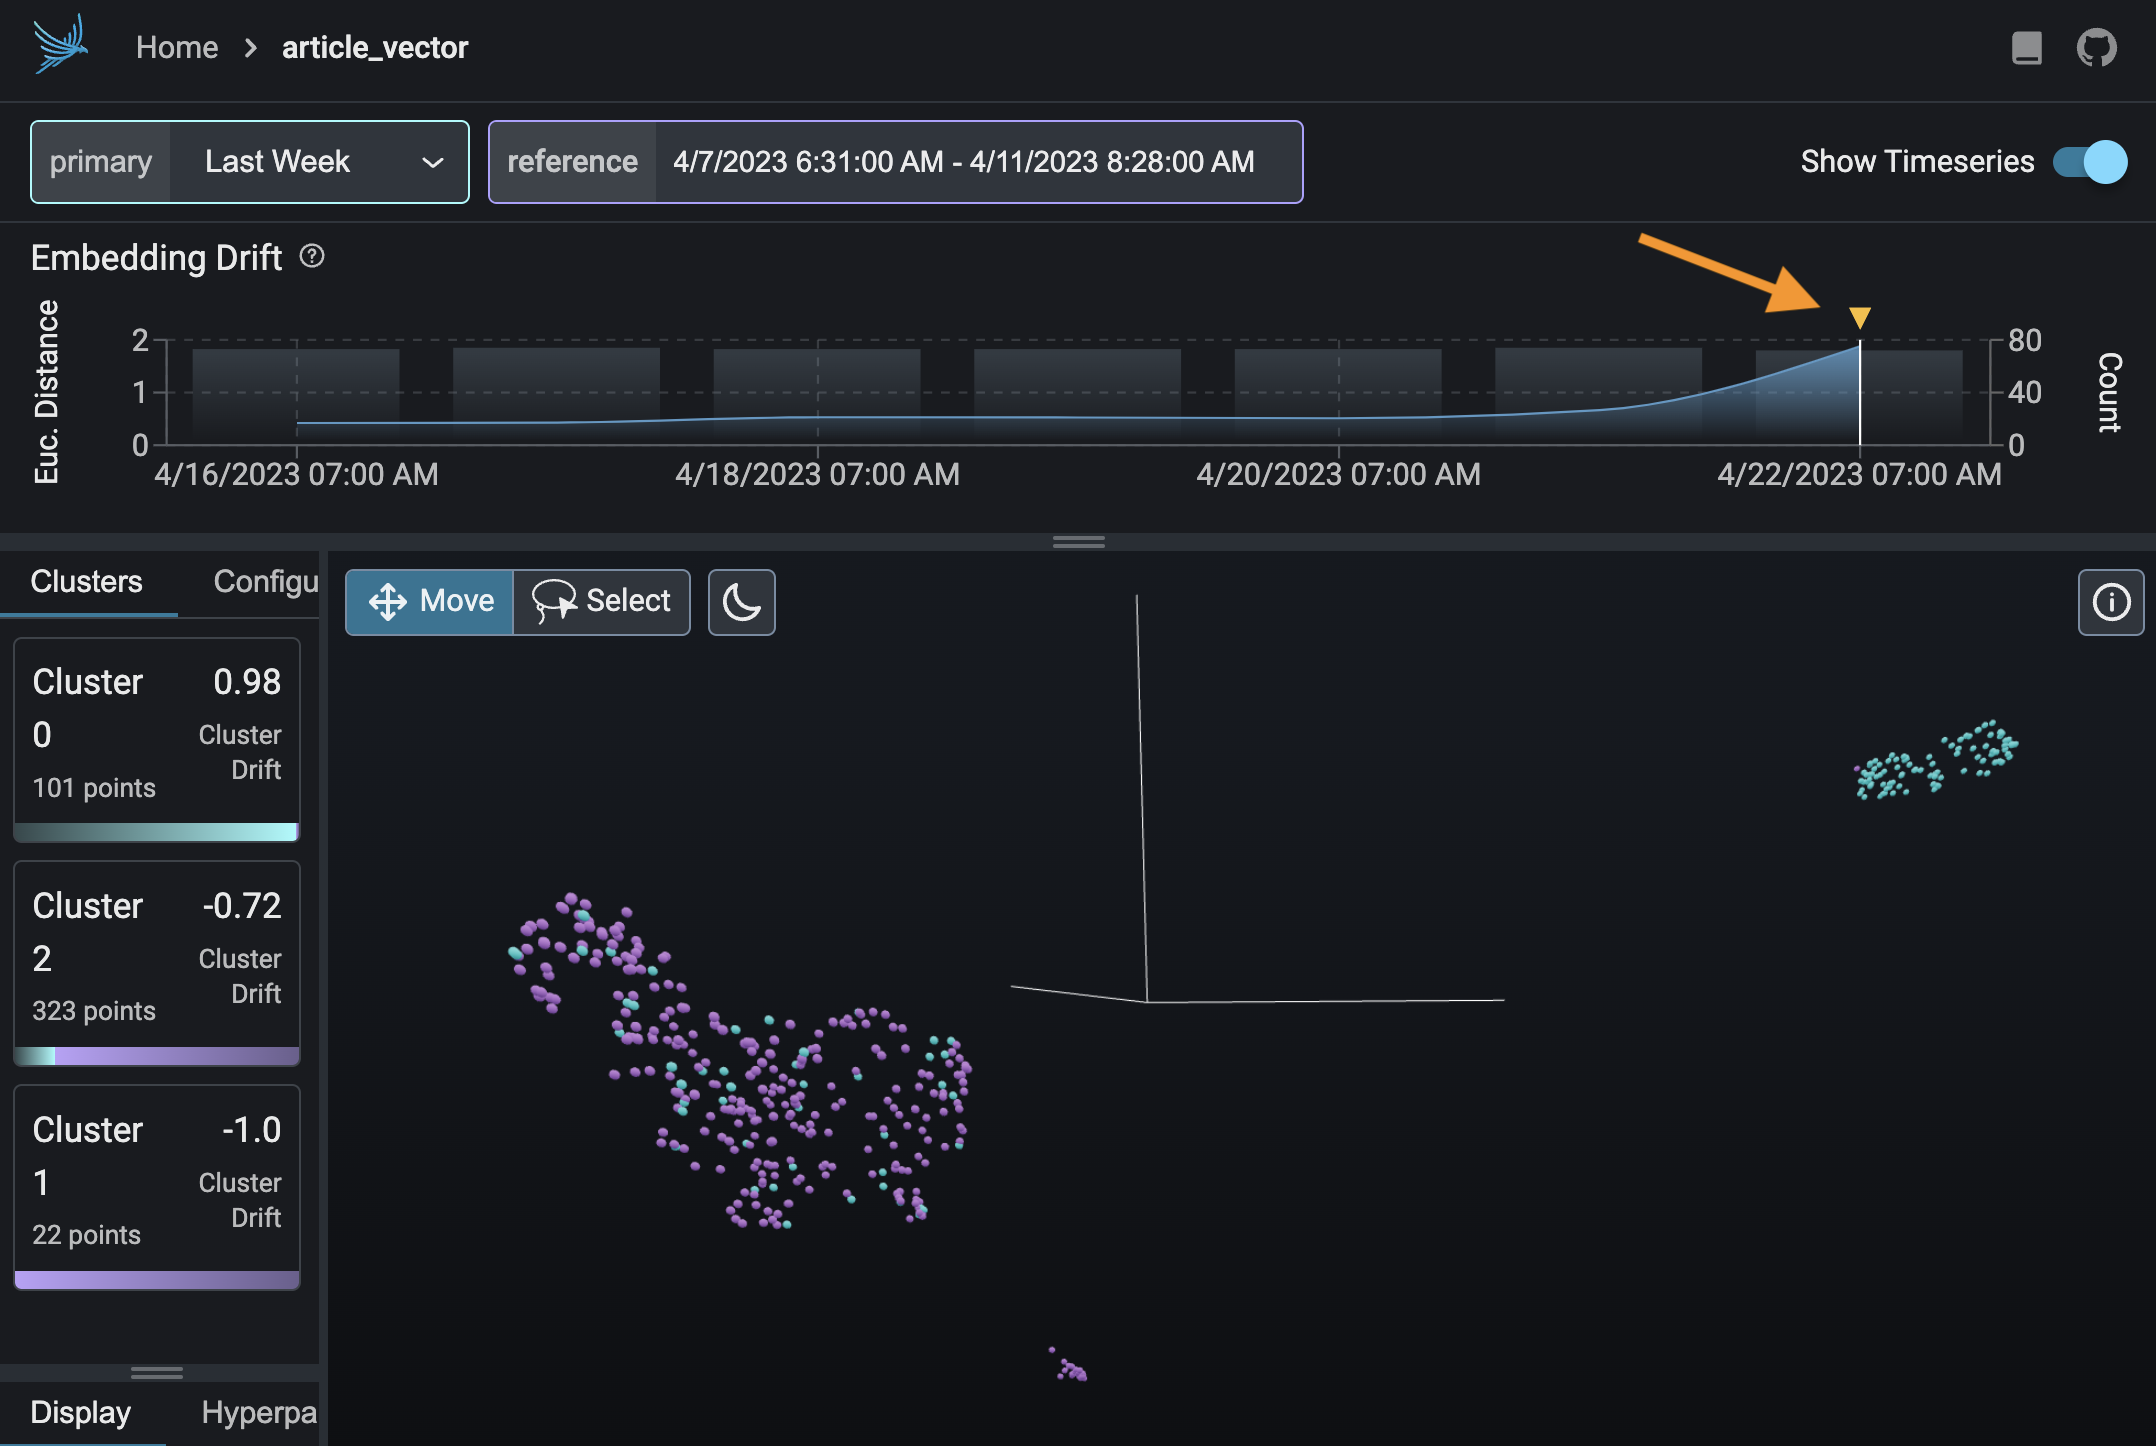The height and width of the screenshot is (1446, 2156).
Task: Switch to the Clusters tab
Action: pyautogui.click(x=87, y=582)
